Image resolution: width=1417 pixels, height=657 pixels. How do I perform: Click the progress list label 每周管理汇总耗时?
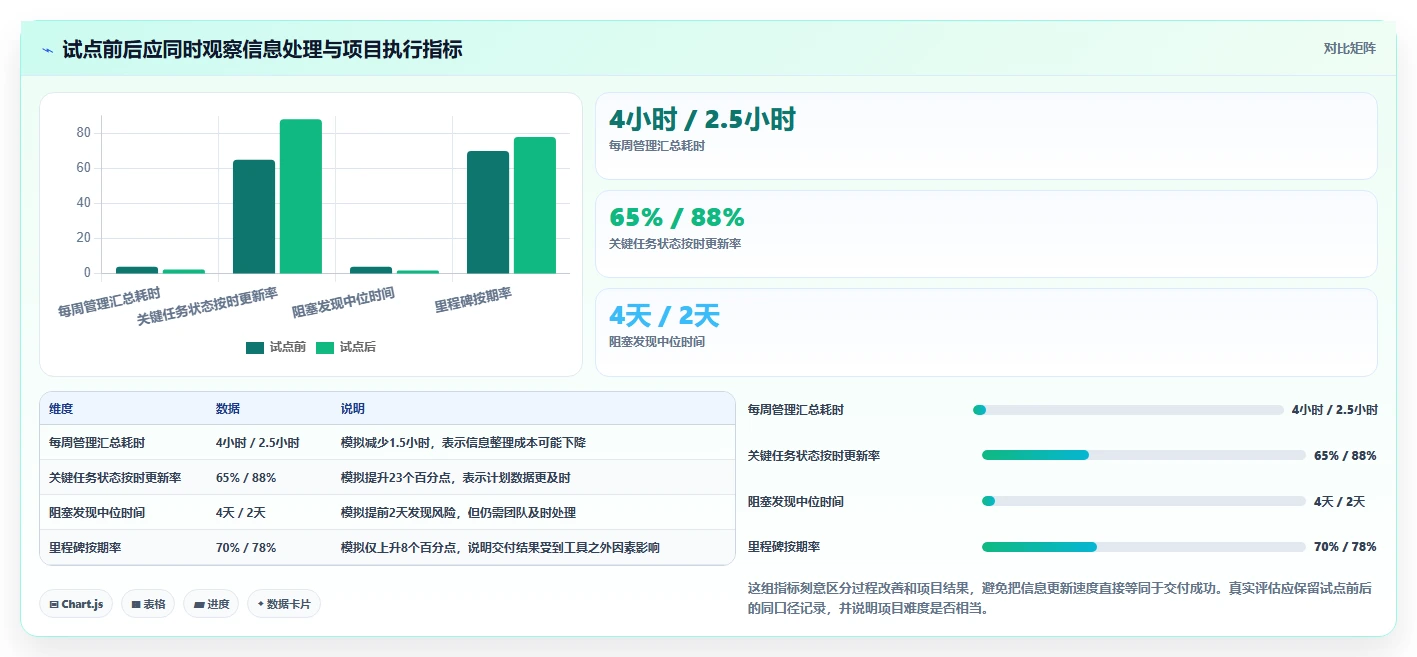tap(796, 410)
